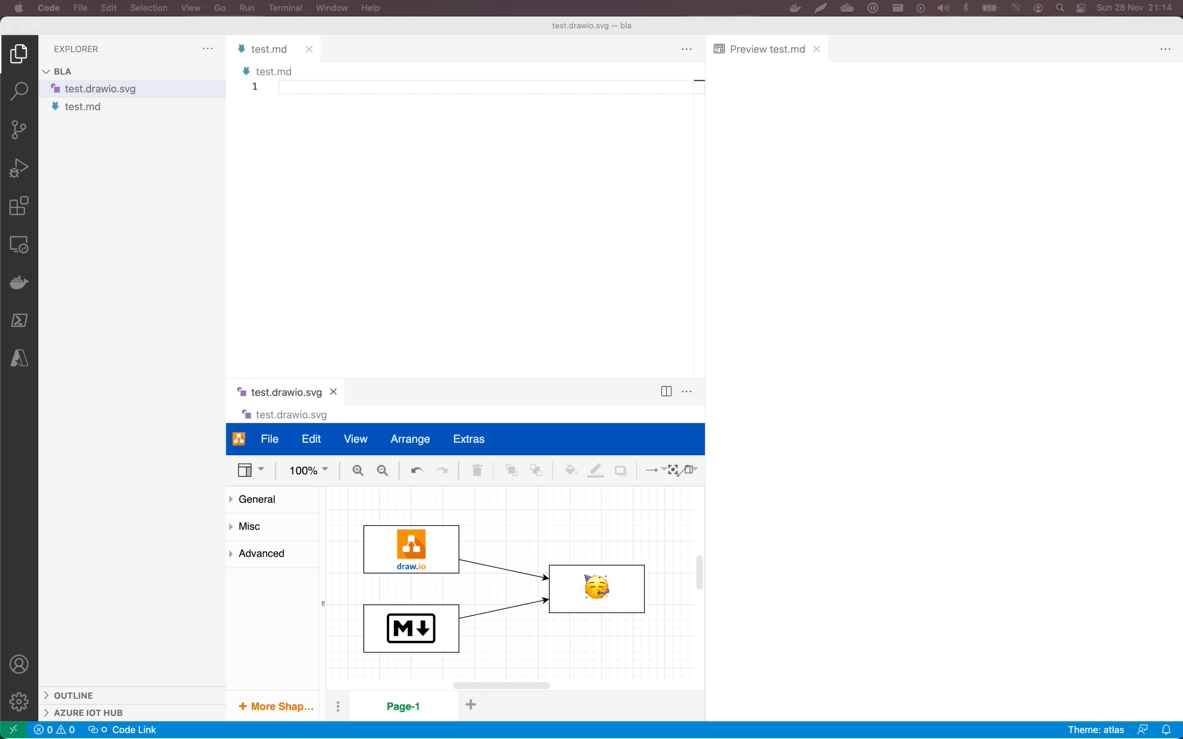Click the Fill Color bucket icon
1183x739 pixels.
tap(571, 471)
